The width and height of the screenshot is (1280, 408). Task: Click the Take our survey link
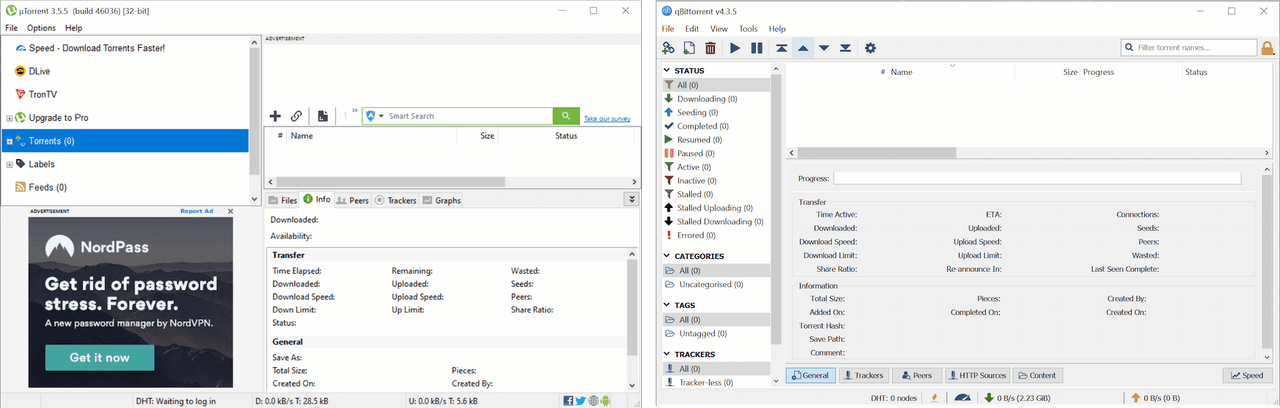(607, 119)
